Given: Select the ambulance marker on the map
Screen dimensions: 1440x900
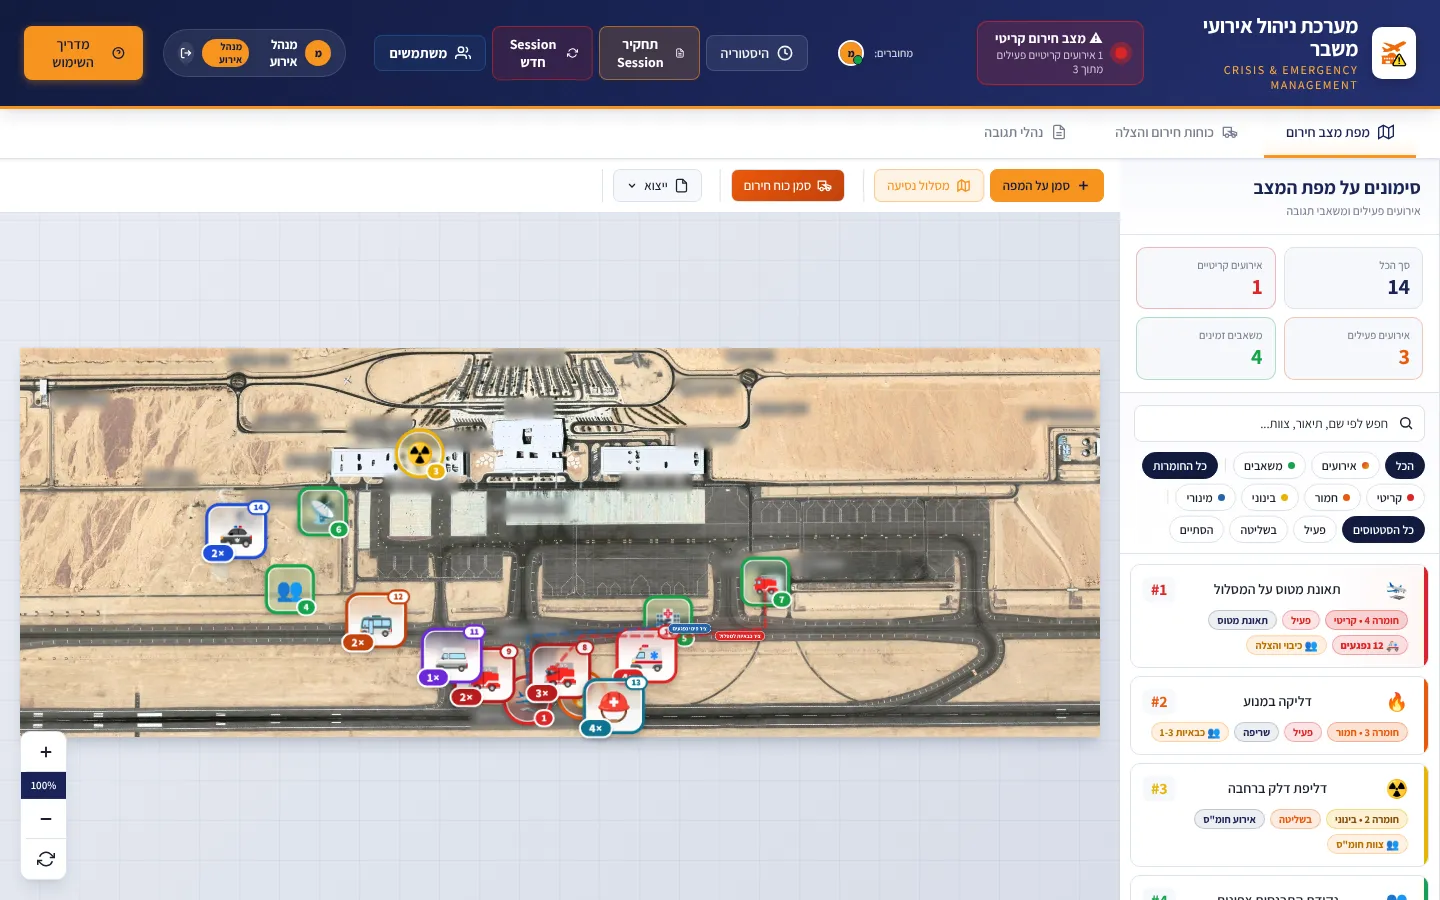Looking at the screenshot, I should [x=646, y=656].
